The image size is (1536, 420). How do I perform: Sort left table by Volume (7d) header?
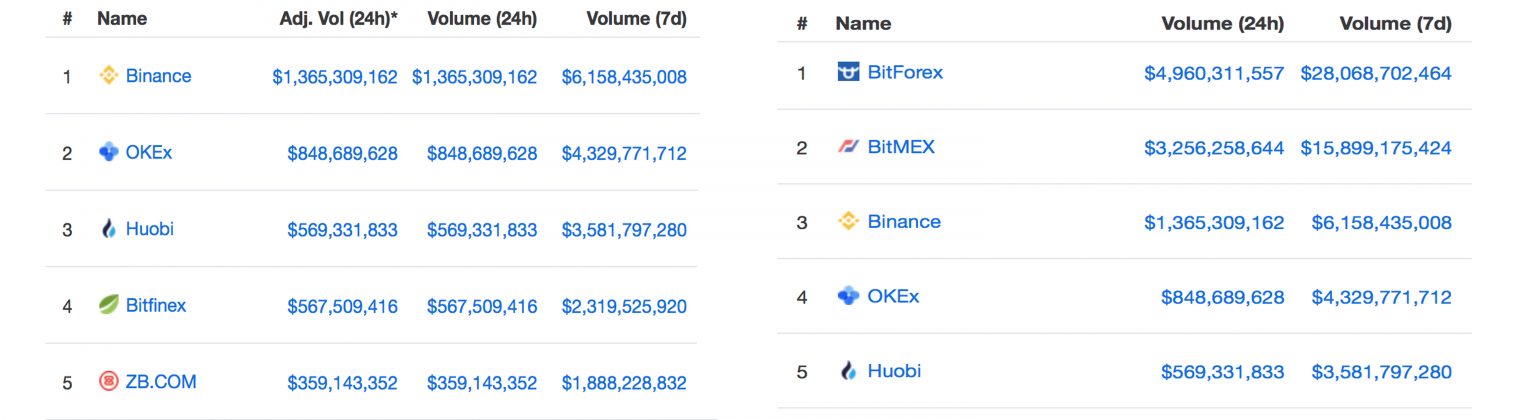[x=636, y=19]
